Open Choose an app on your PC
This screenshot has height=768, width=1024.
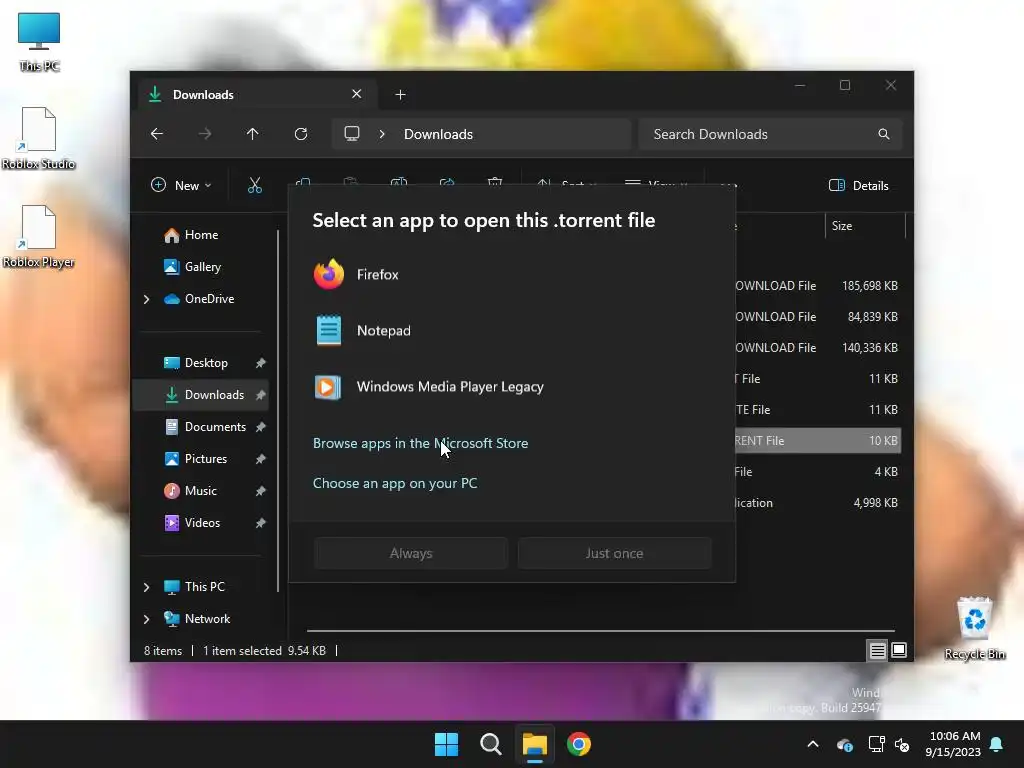(x=394, y=483)
